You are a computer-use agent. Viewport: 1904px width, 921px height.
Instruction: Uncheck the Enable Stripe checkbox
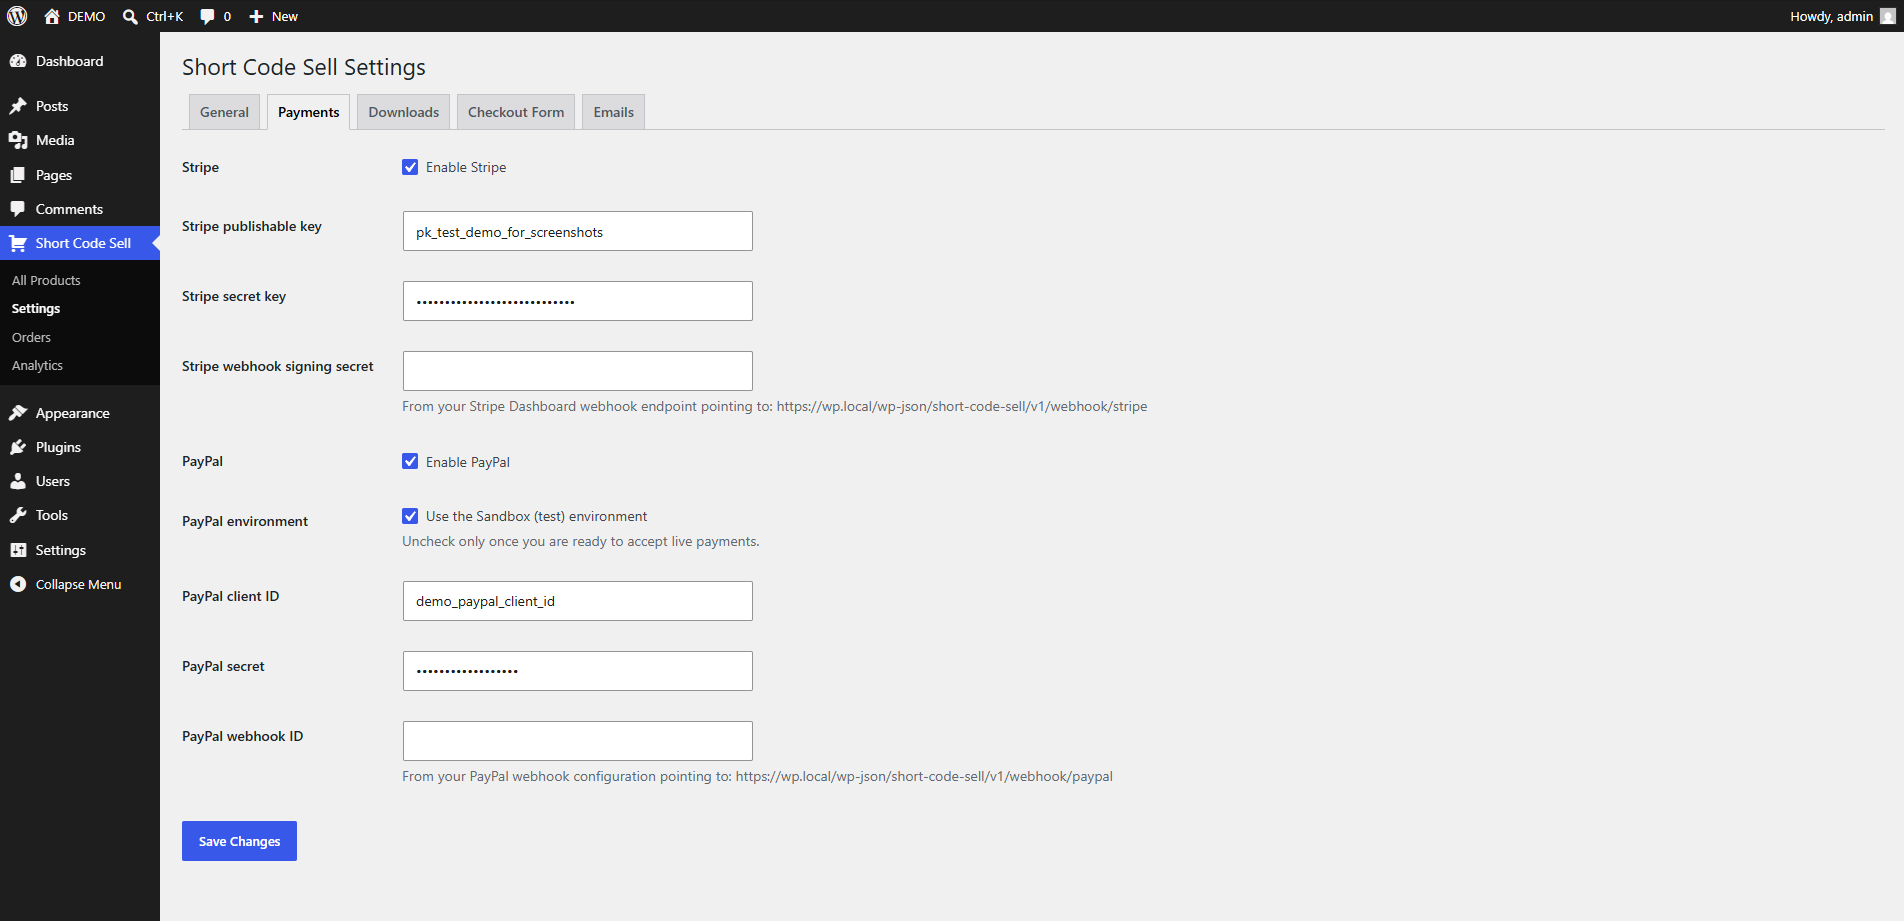coord(410,167)
